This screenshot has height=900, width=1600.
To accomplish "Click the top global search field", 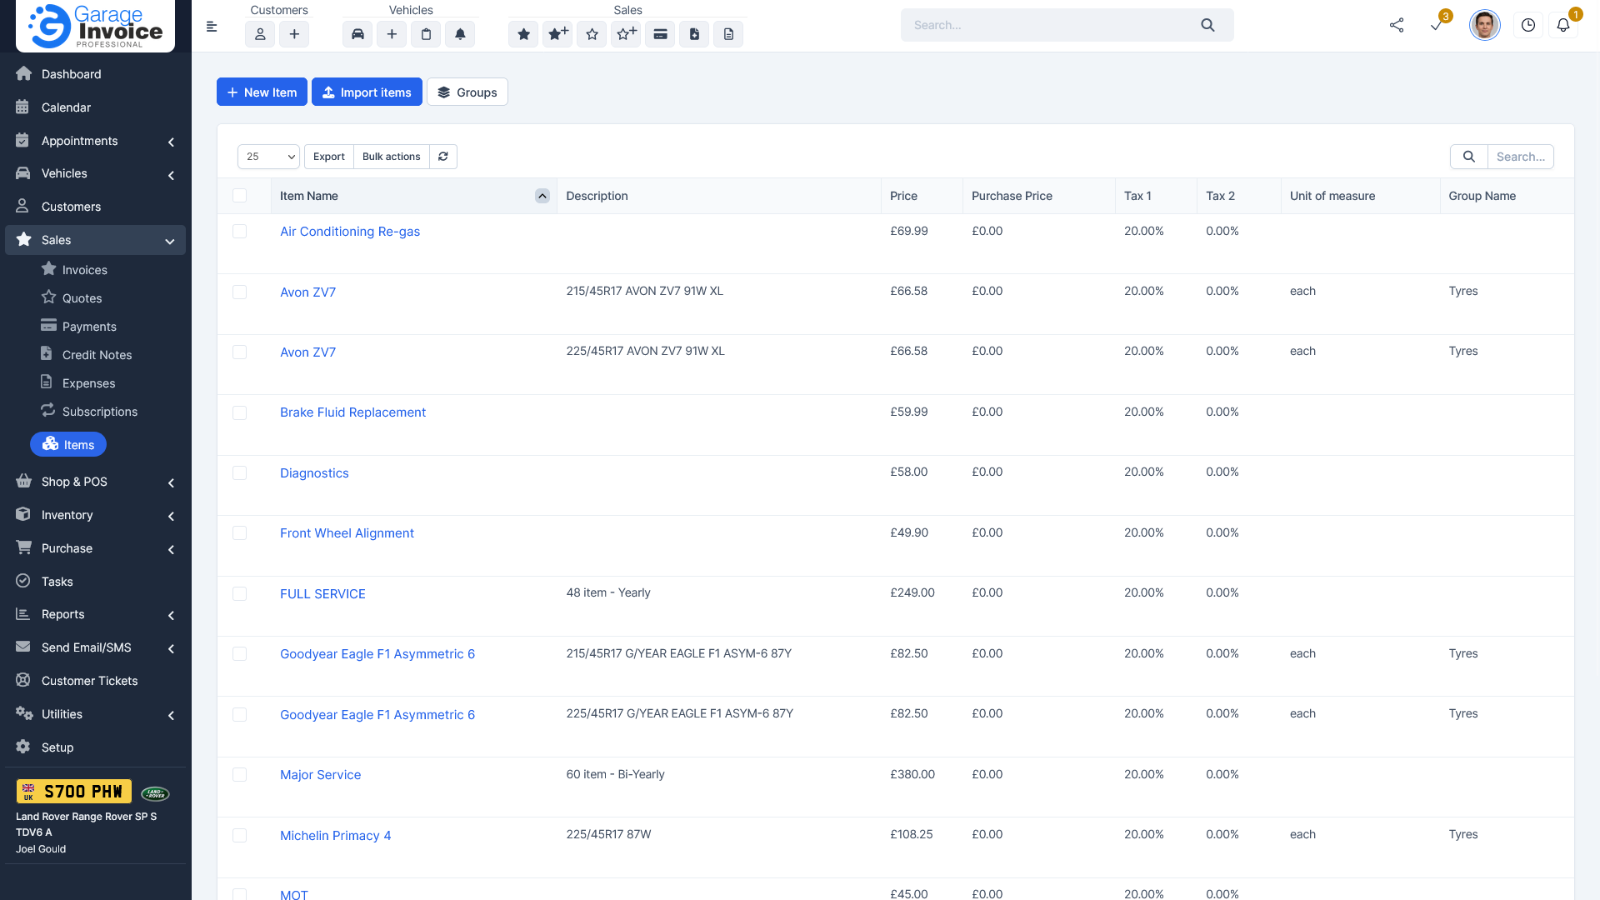I will (1050, 25).
